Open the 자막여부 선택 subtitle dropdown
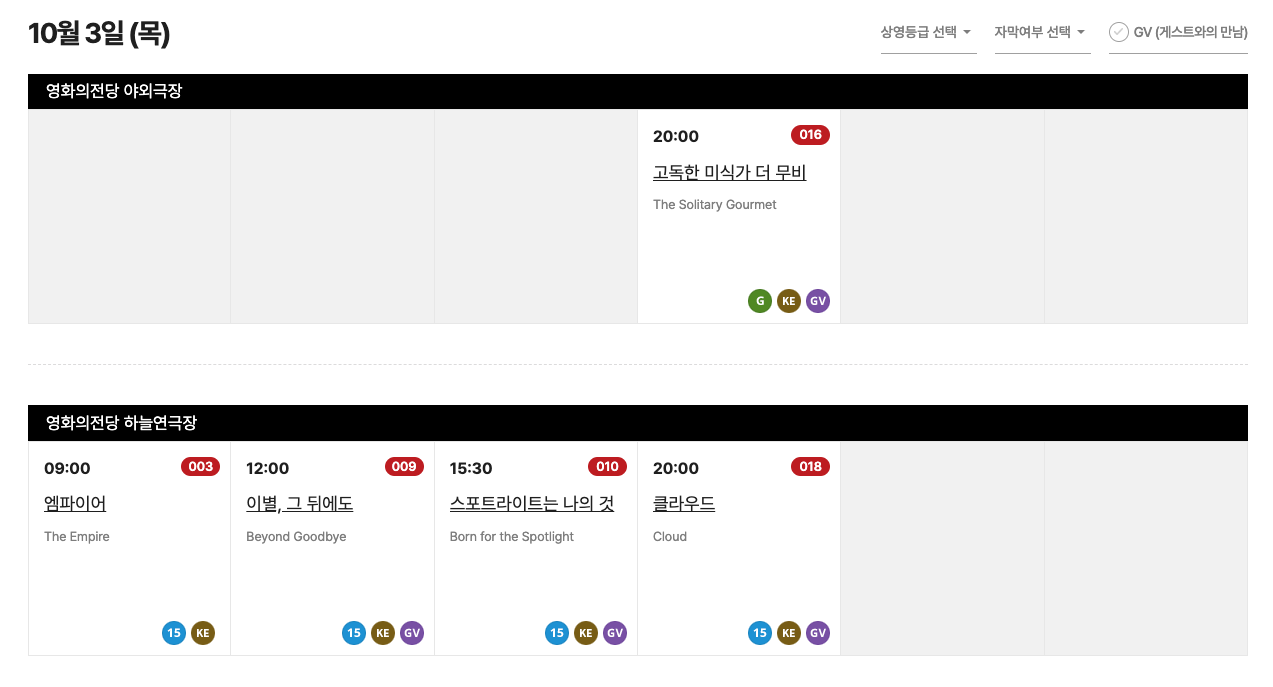 coord(1042,33)
